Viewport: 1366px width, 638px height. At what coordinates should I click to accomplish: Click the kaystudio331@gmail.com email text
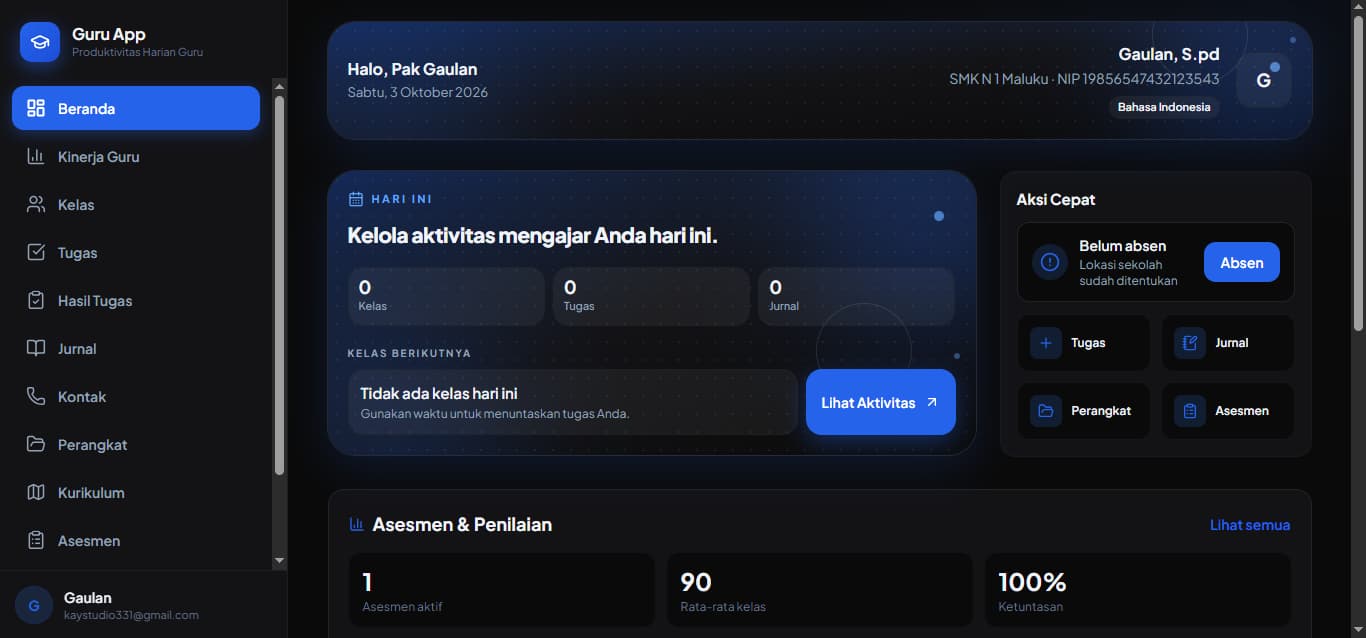pos(131,615)
